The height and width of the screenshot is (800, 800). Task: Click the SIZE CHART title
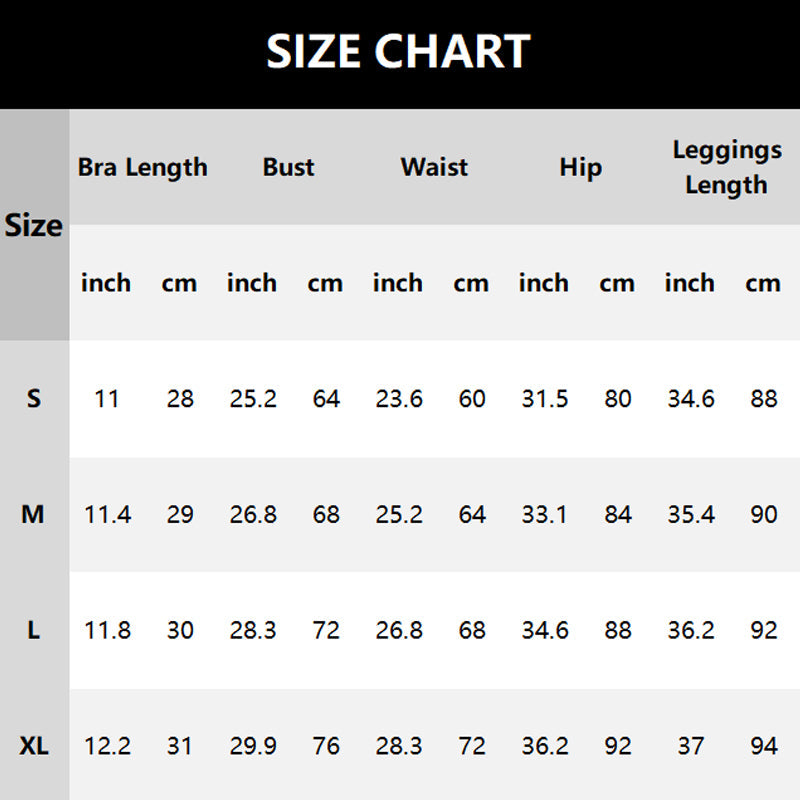click(398, 52)
